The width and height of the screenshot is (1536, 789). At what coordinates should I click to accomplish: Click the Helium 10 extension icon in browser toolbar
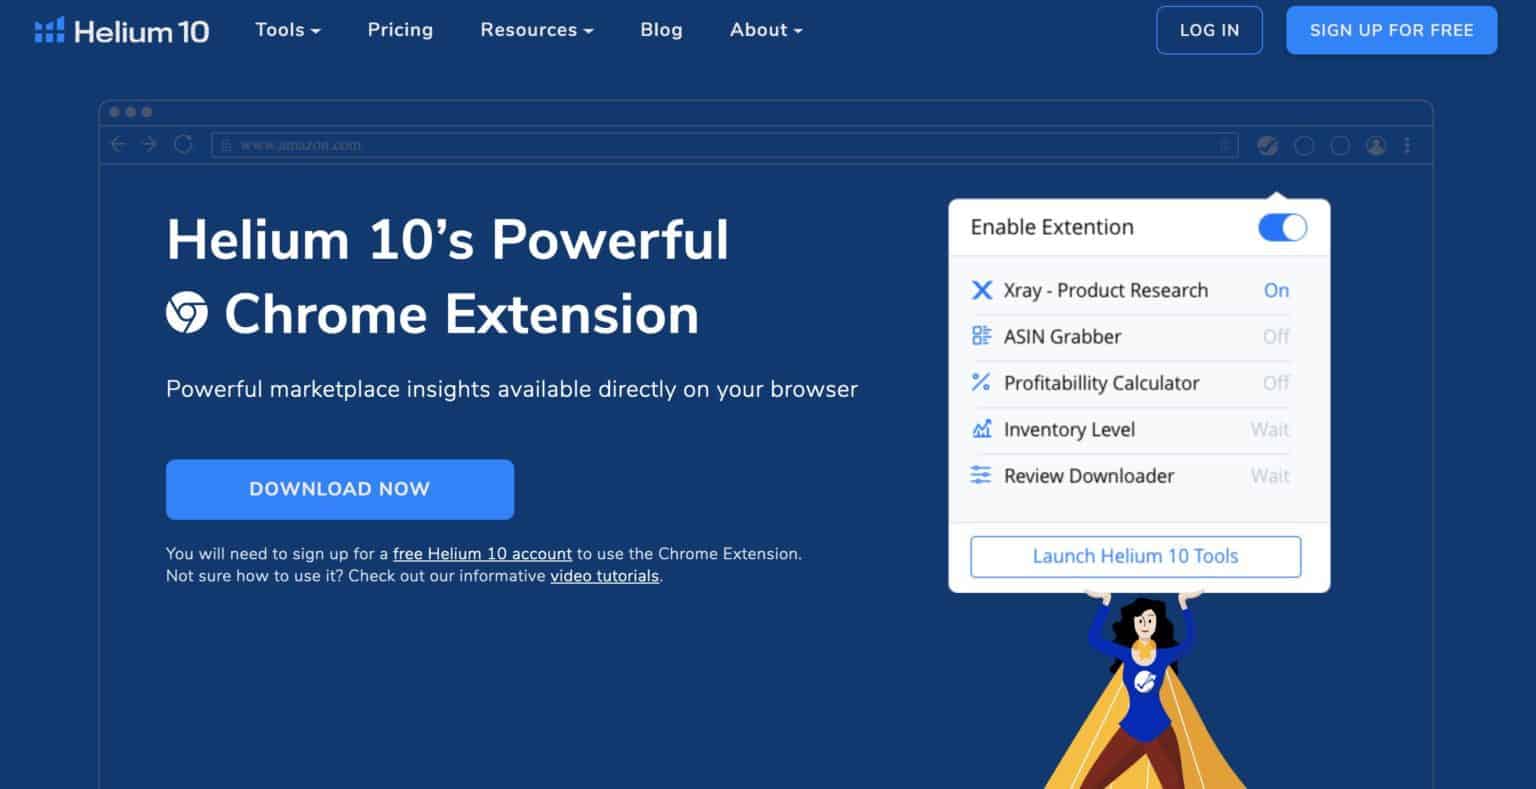[x=1268, y=145]
